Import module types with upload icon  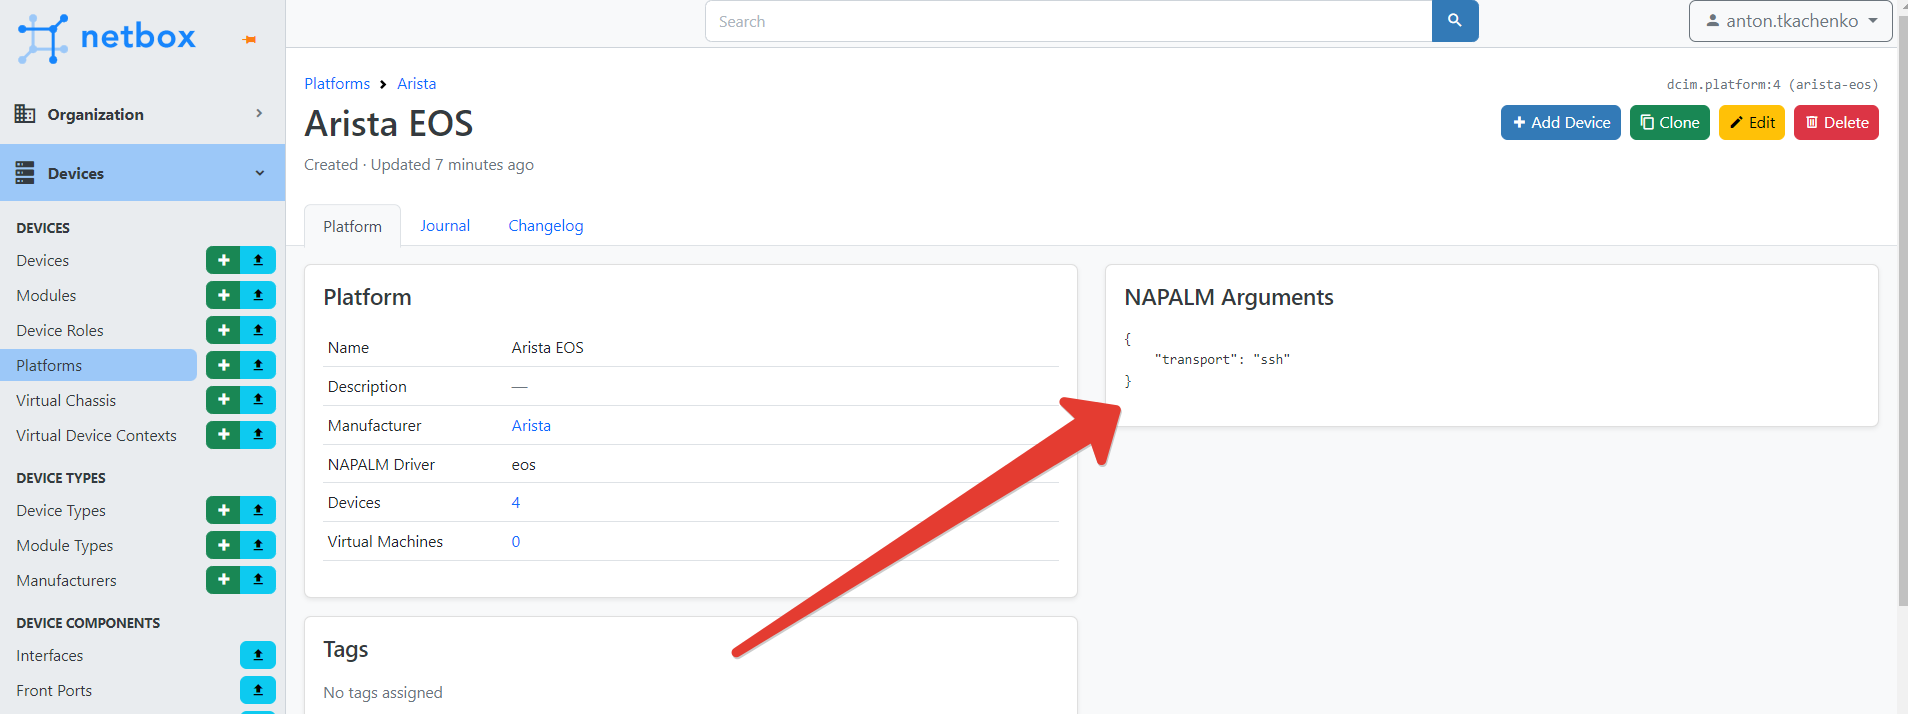[x=258, y=545]
